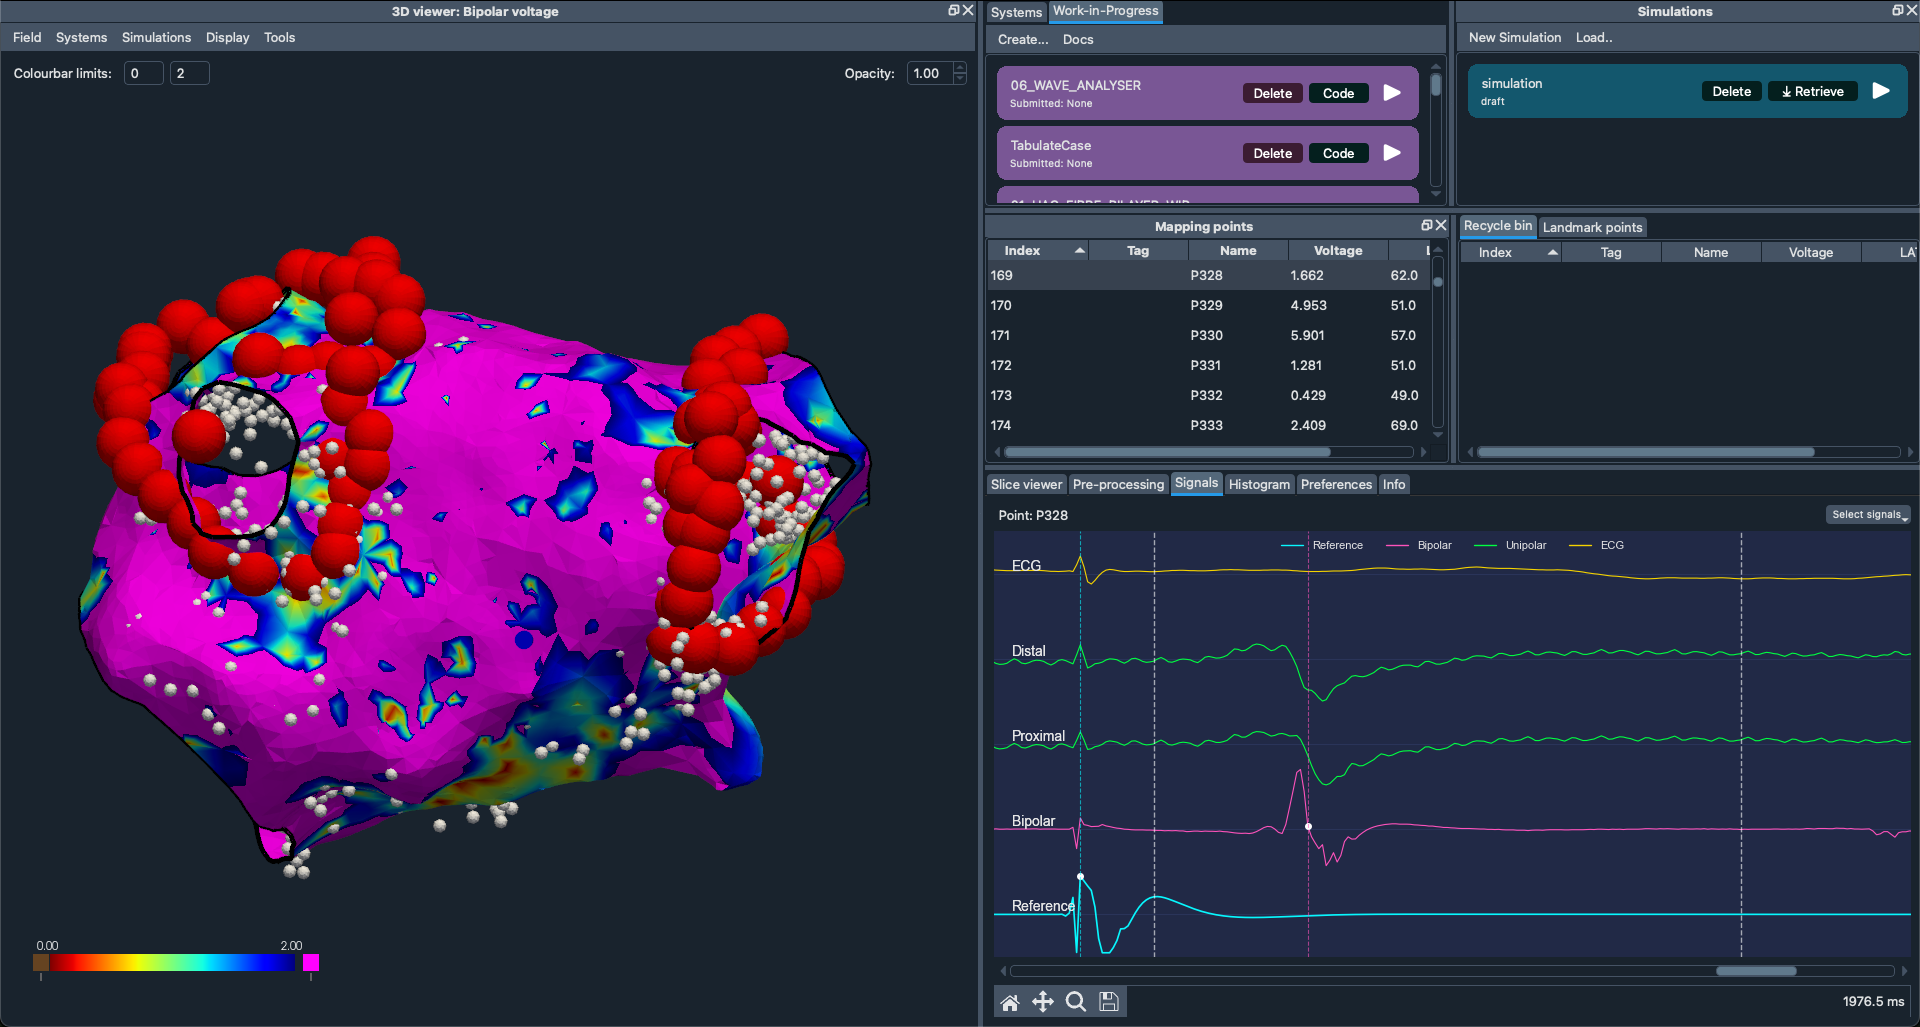
Task: Click the Home reset view icon in signals toolbar
Action: pyautogui.click(x=1010, y=1002)
